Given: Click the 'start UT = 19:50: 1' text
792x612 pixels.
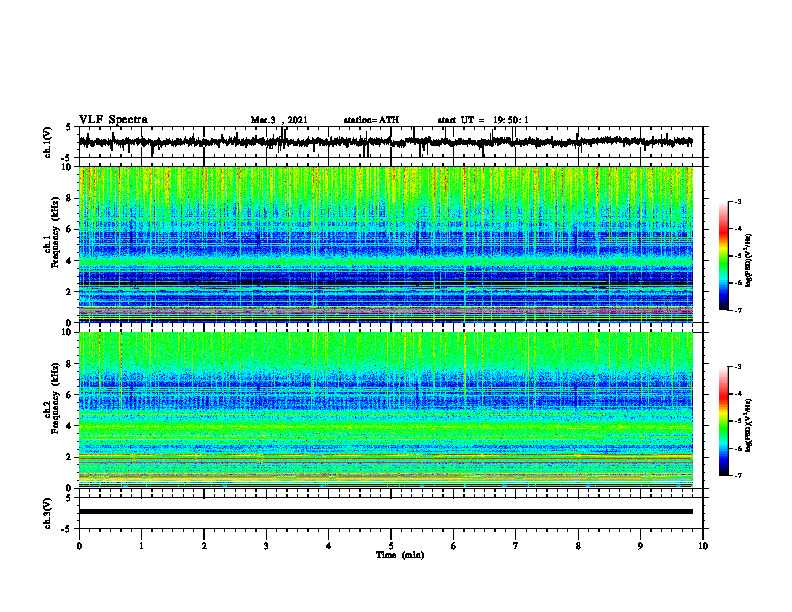Looking at the screenshot, I should tap(483, 120).
